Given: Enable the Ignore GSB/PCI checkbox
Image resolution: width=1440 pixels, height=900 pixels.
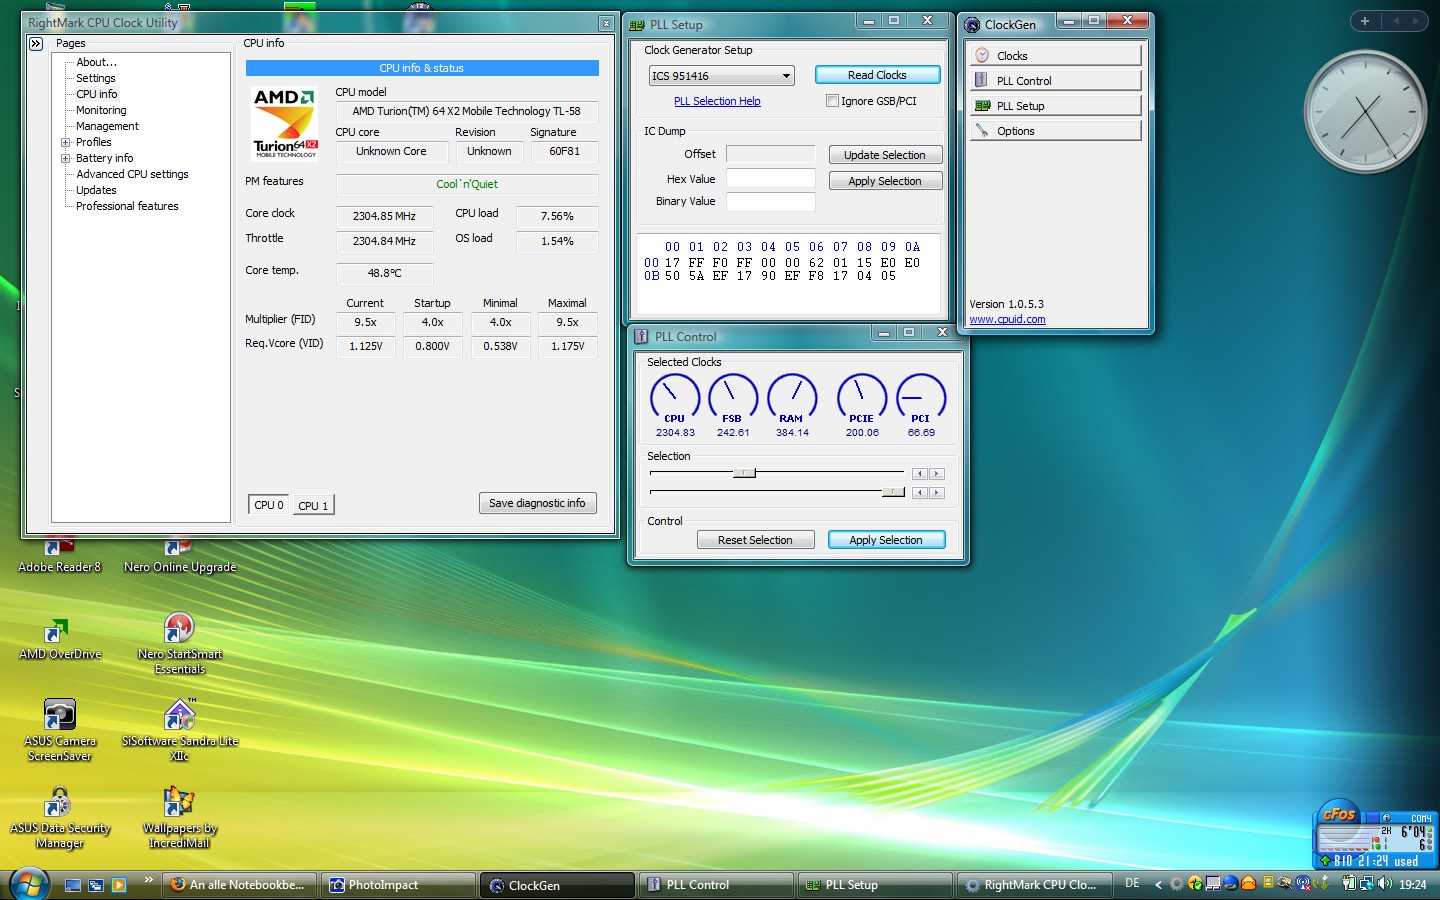Looking at the screenshot, I should (832, 101).
